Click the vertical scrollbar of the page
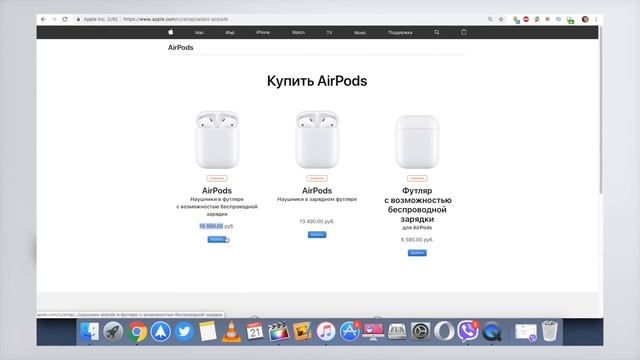The width and height of the screenshot is (640, 360). [600, 110]
